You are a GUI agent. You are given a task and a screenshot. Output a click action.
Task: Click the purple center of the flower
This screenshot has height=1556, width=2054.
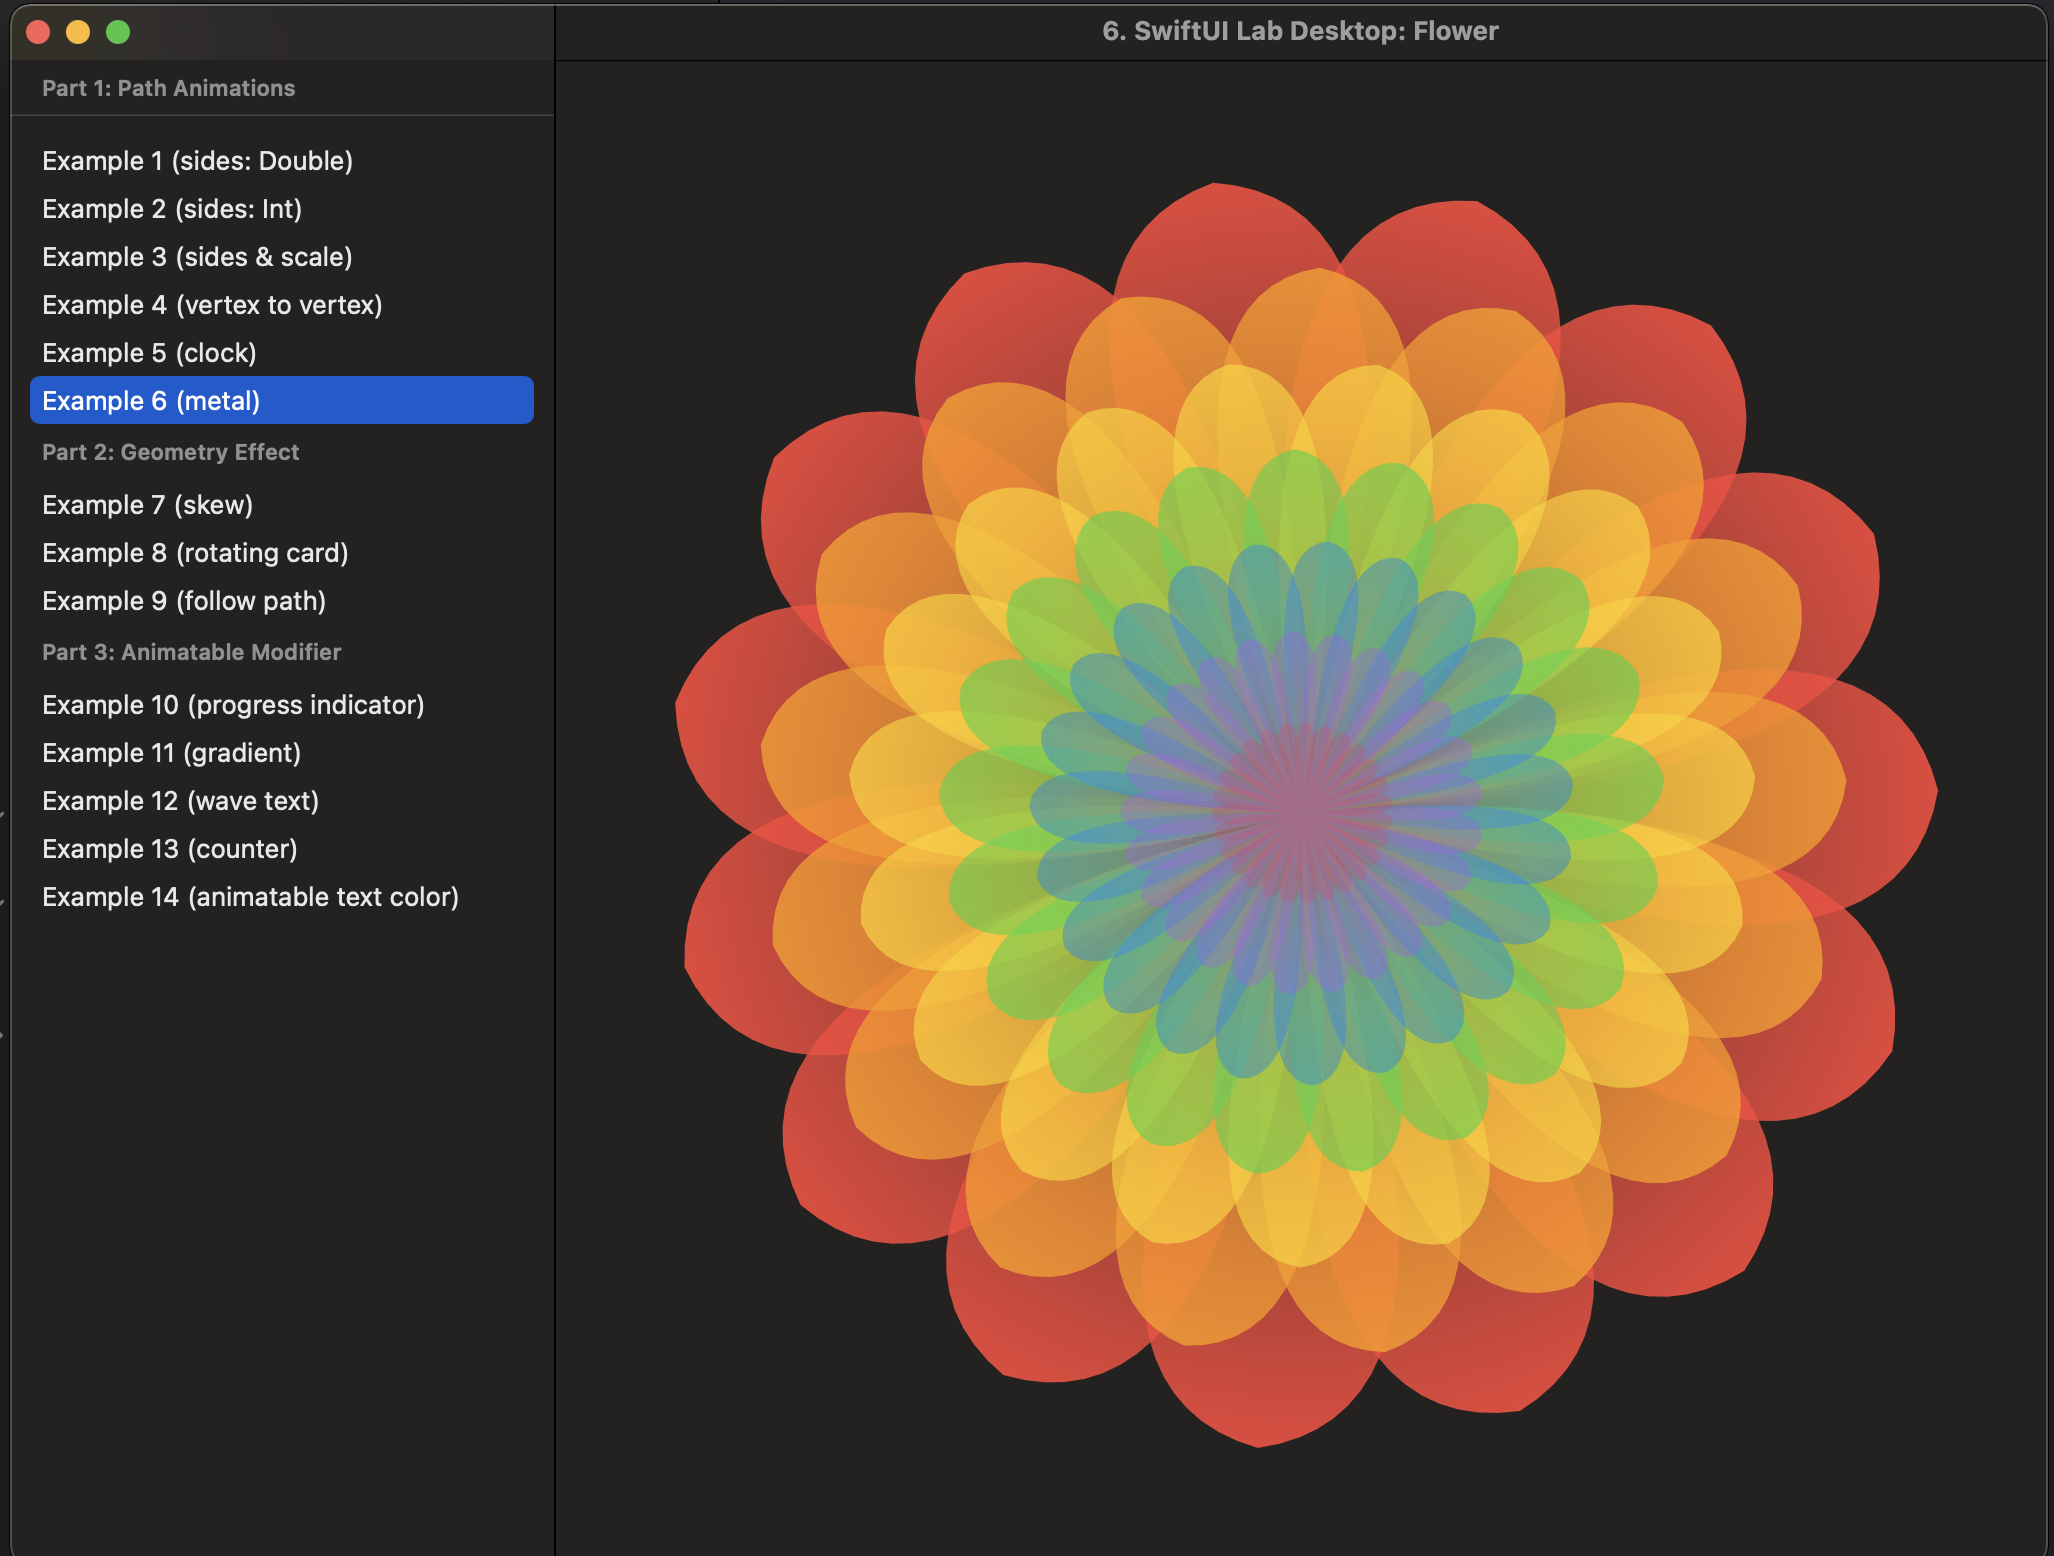click(x=1301, y=812)
